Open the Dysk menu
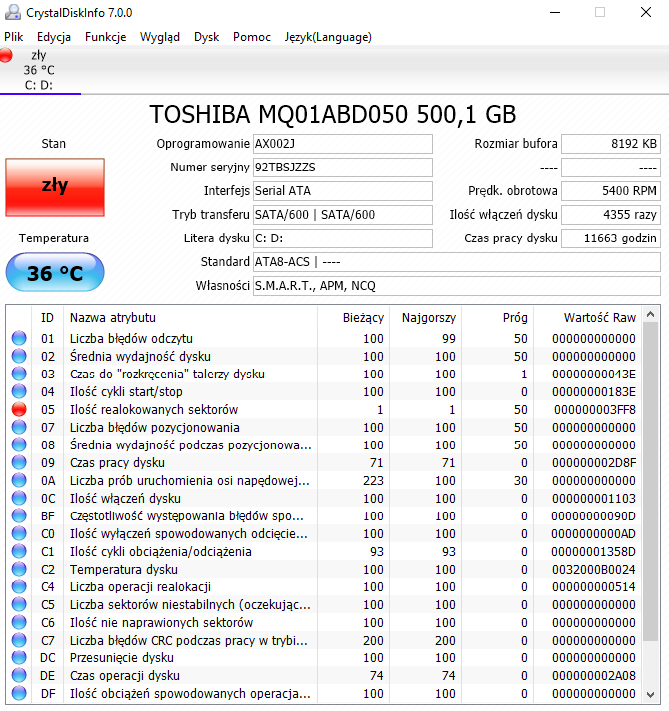Viewport: 669px width, 711px height. [206, 37]
